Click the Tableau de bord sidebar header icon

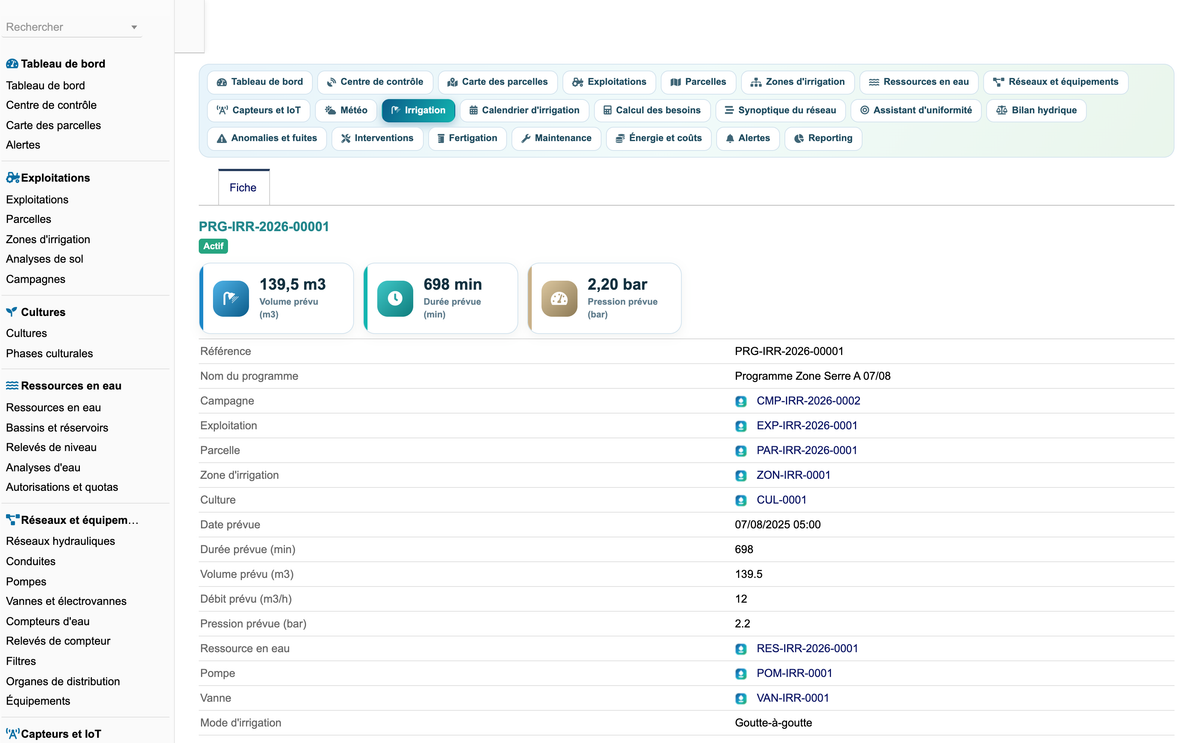pos(12,64)
